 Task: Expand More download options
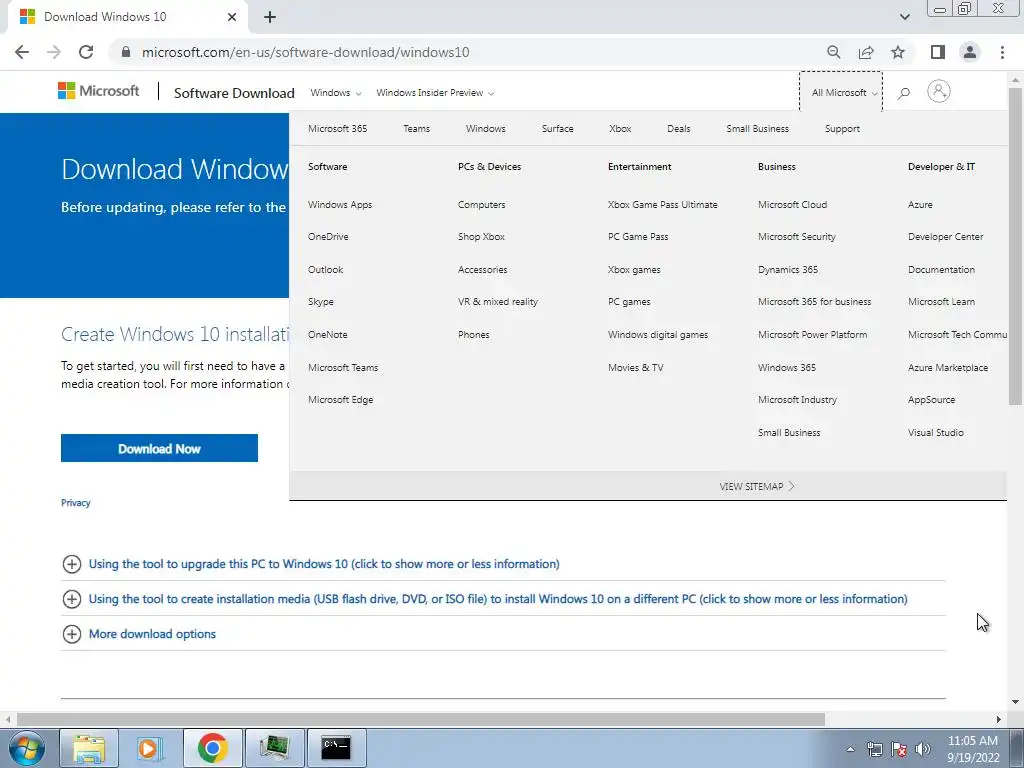coord(138,633)
